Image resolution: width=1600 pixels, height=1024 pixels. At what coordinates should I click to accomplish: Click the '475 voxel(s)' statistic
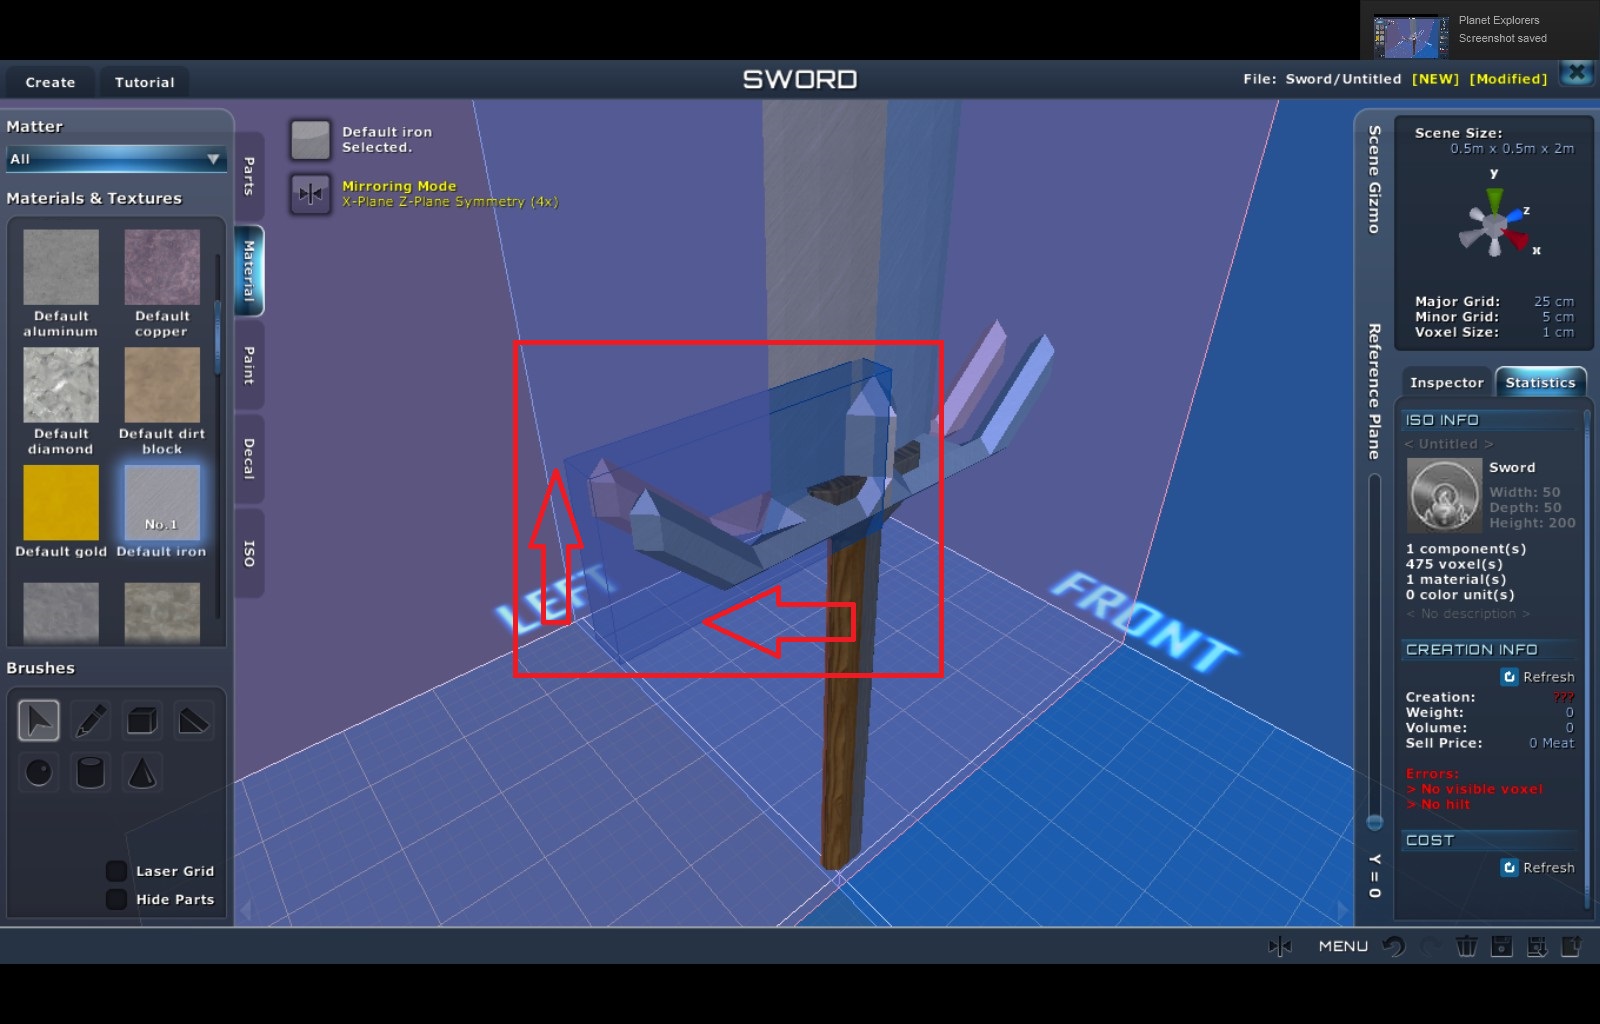click(x=1454, y=564)
